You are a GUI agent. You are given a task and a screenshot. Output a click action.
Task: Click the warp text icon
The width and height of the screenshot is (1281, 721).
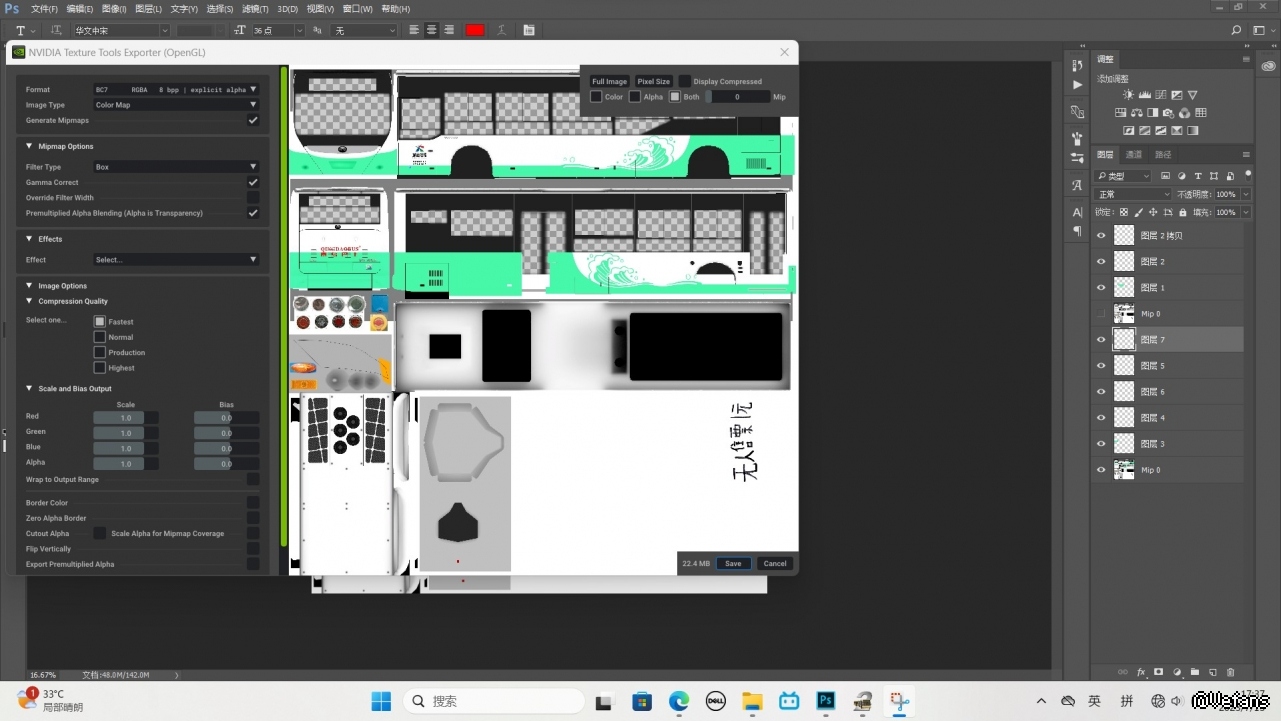click(x=502, y=30)
